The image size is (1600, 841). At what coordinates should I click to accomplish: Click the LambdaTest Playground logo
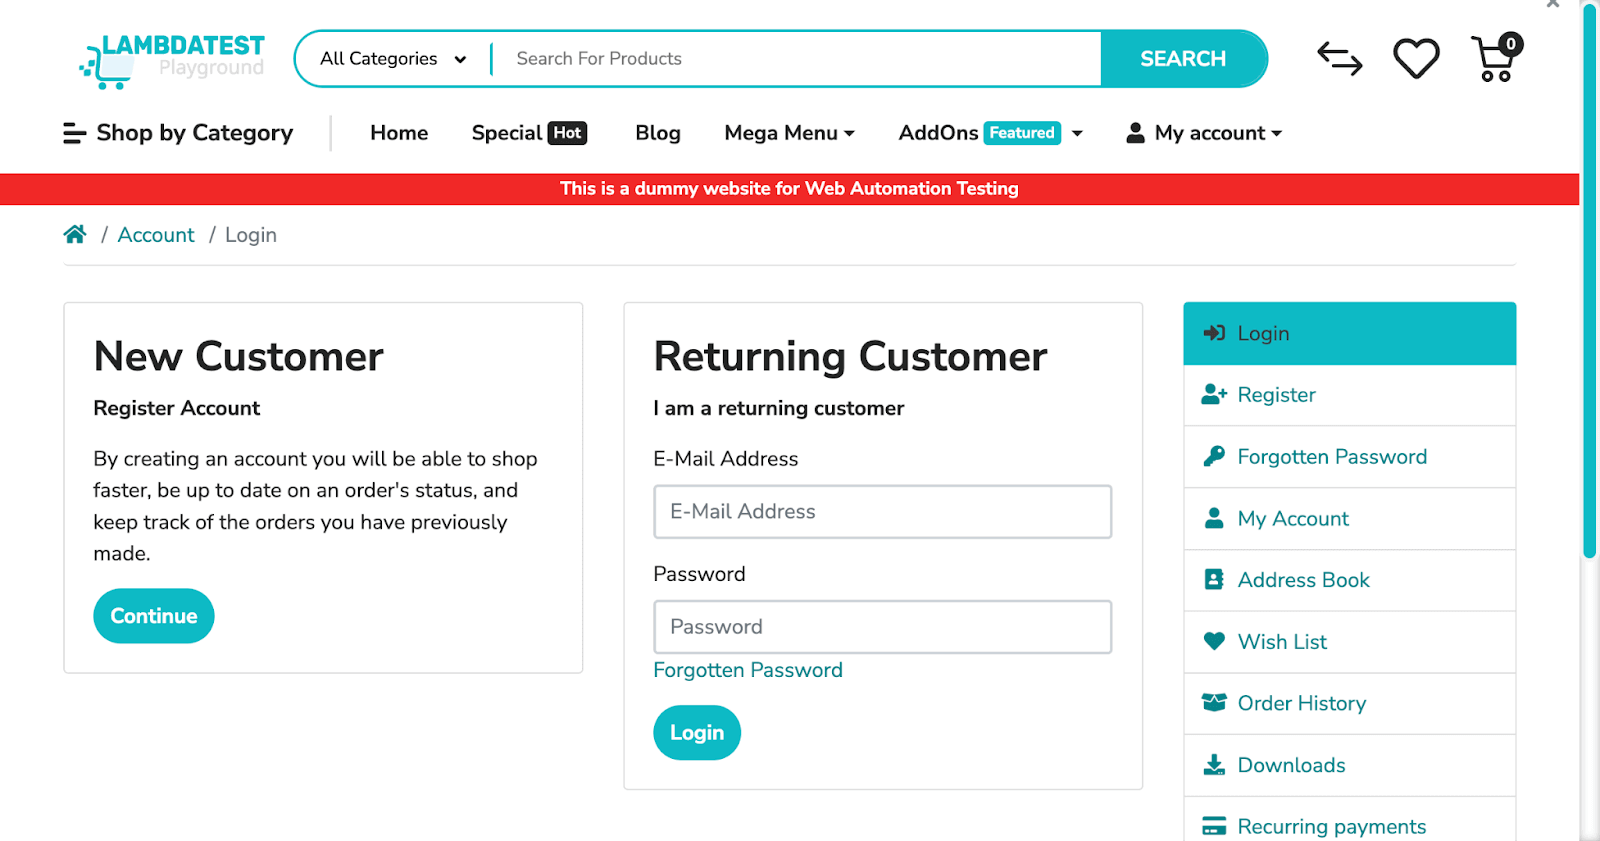click(173, 59)
